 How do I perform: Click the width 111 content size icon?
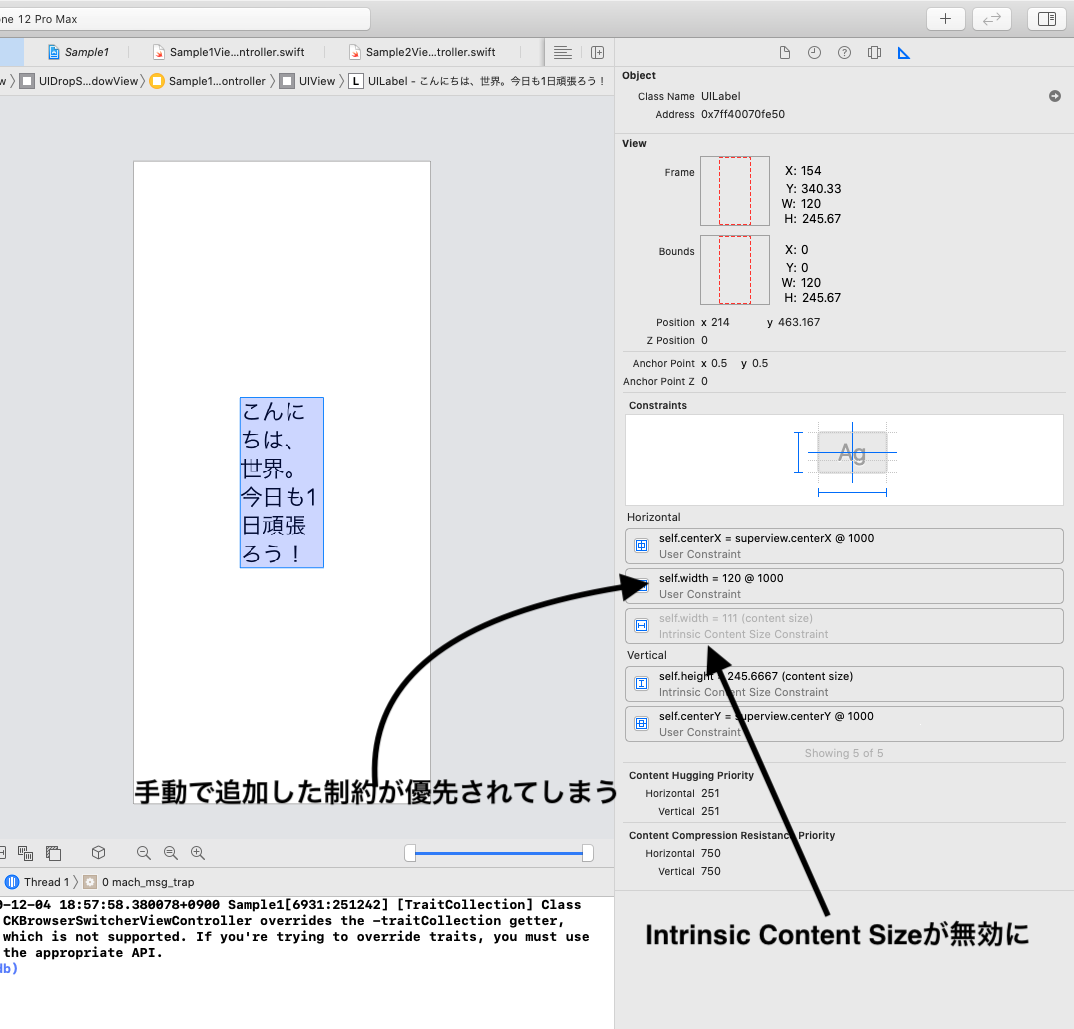point(641,625)
